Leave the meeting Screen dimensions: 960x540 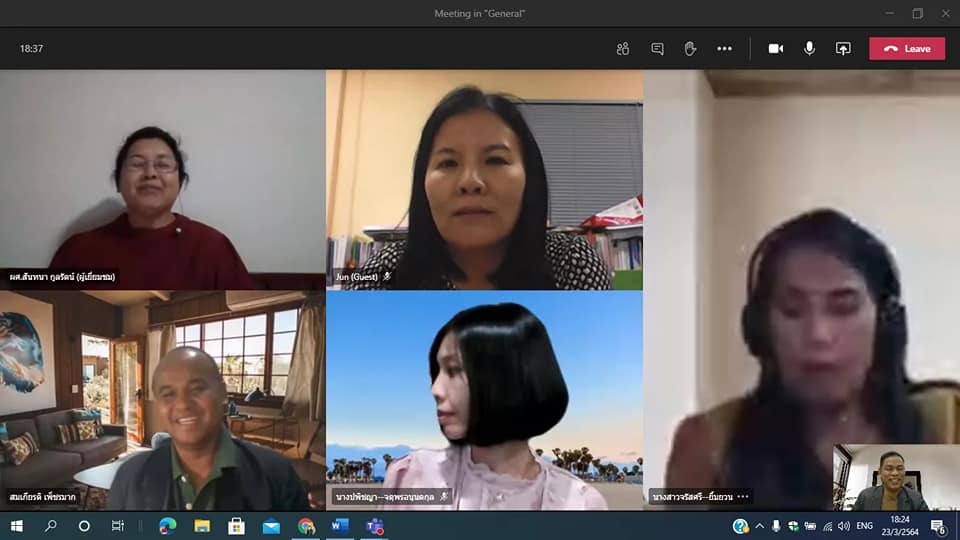click(906, 48)
